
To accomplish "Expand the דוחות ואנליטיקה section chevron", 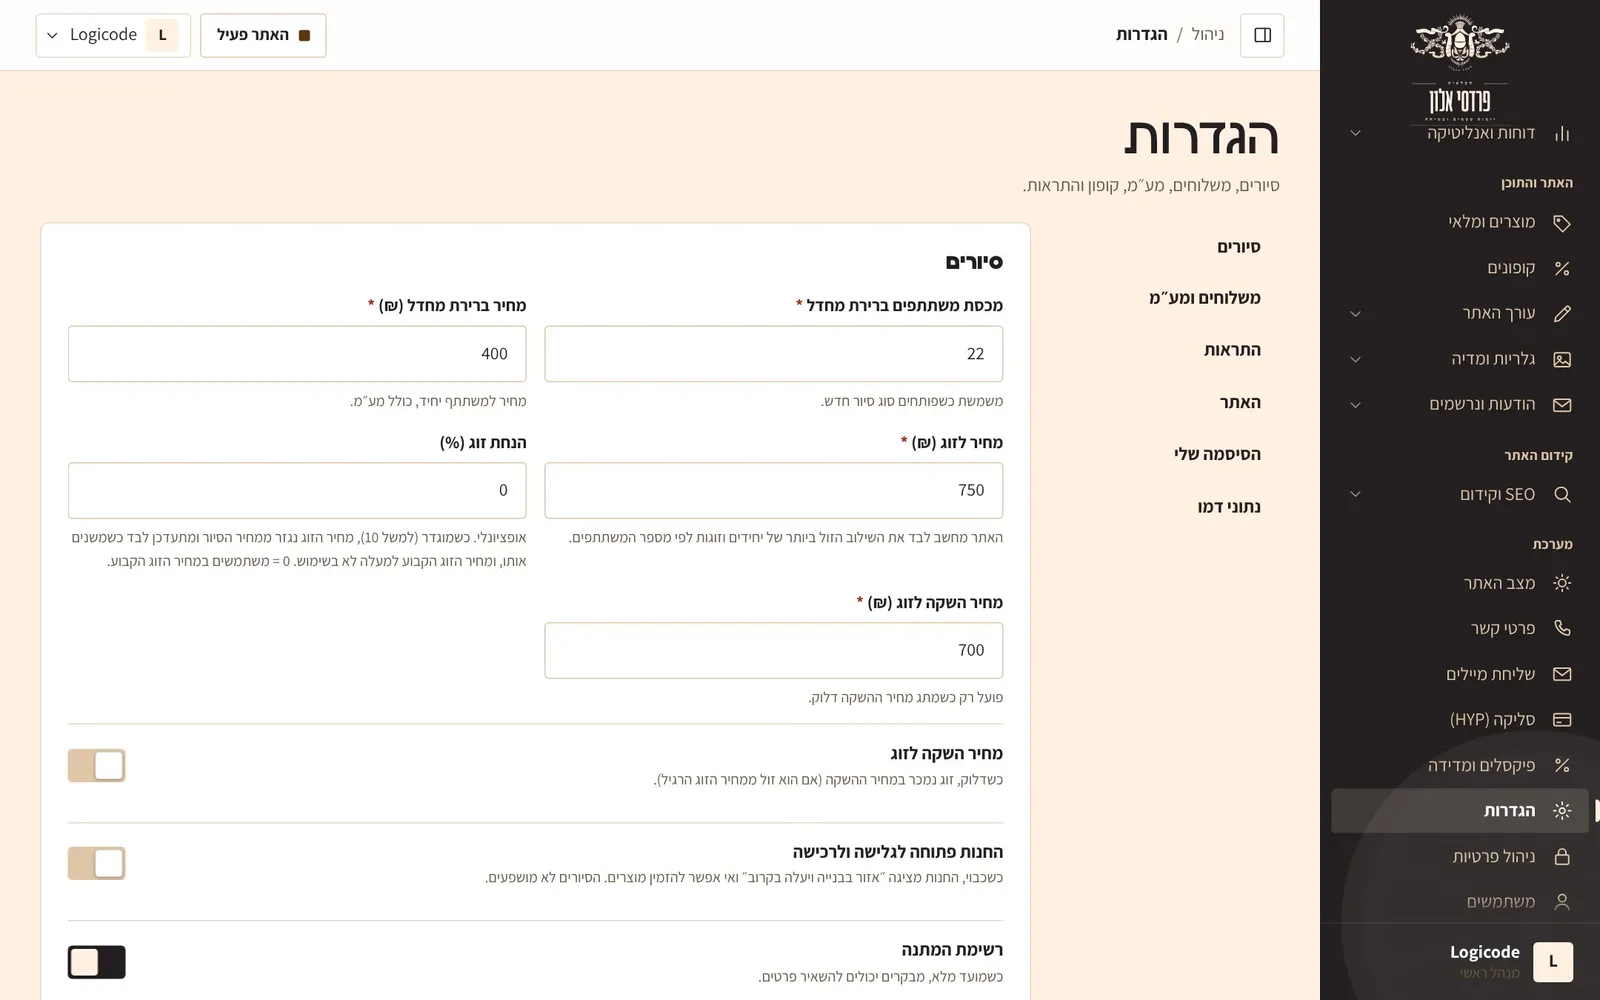I will coord(1355,133).
